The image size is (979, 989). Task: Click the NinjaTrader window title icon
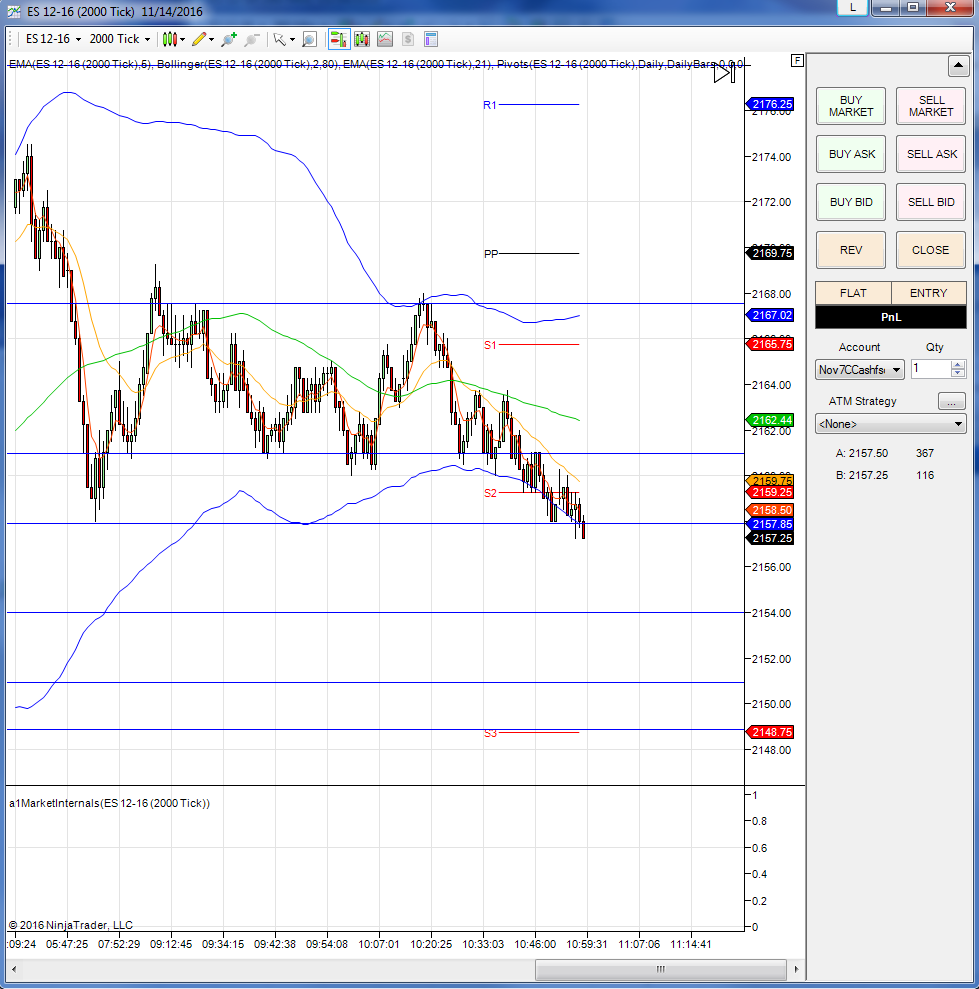click(14, 11)
